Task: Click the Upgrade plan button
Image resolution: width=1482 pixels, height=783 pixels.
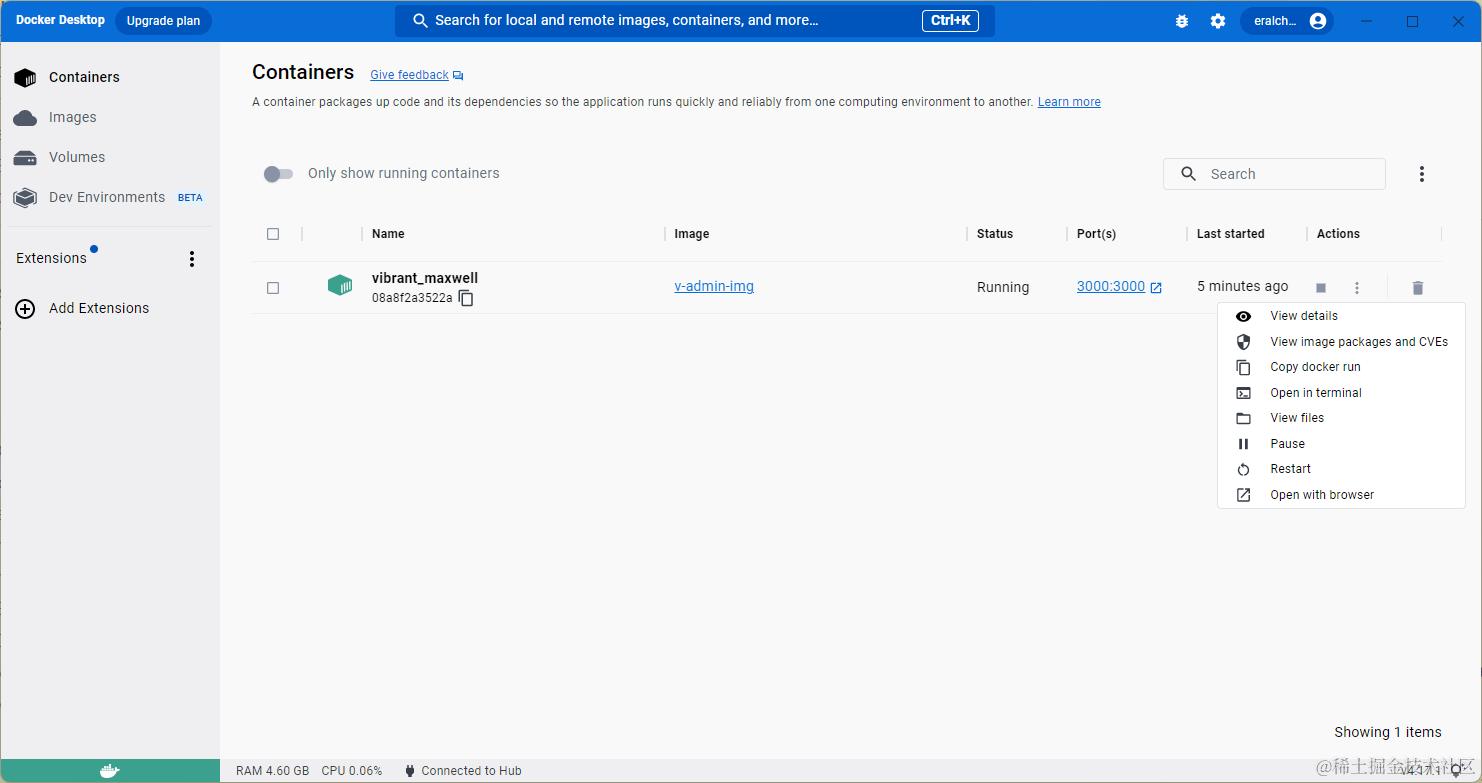Action: [163, 21]
